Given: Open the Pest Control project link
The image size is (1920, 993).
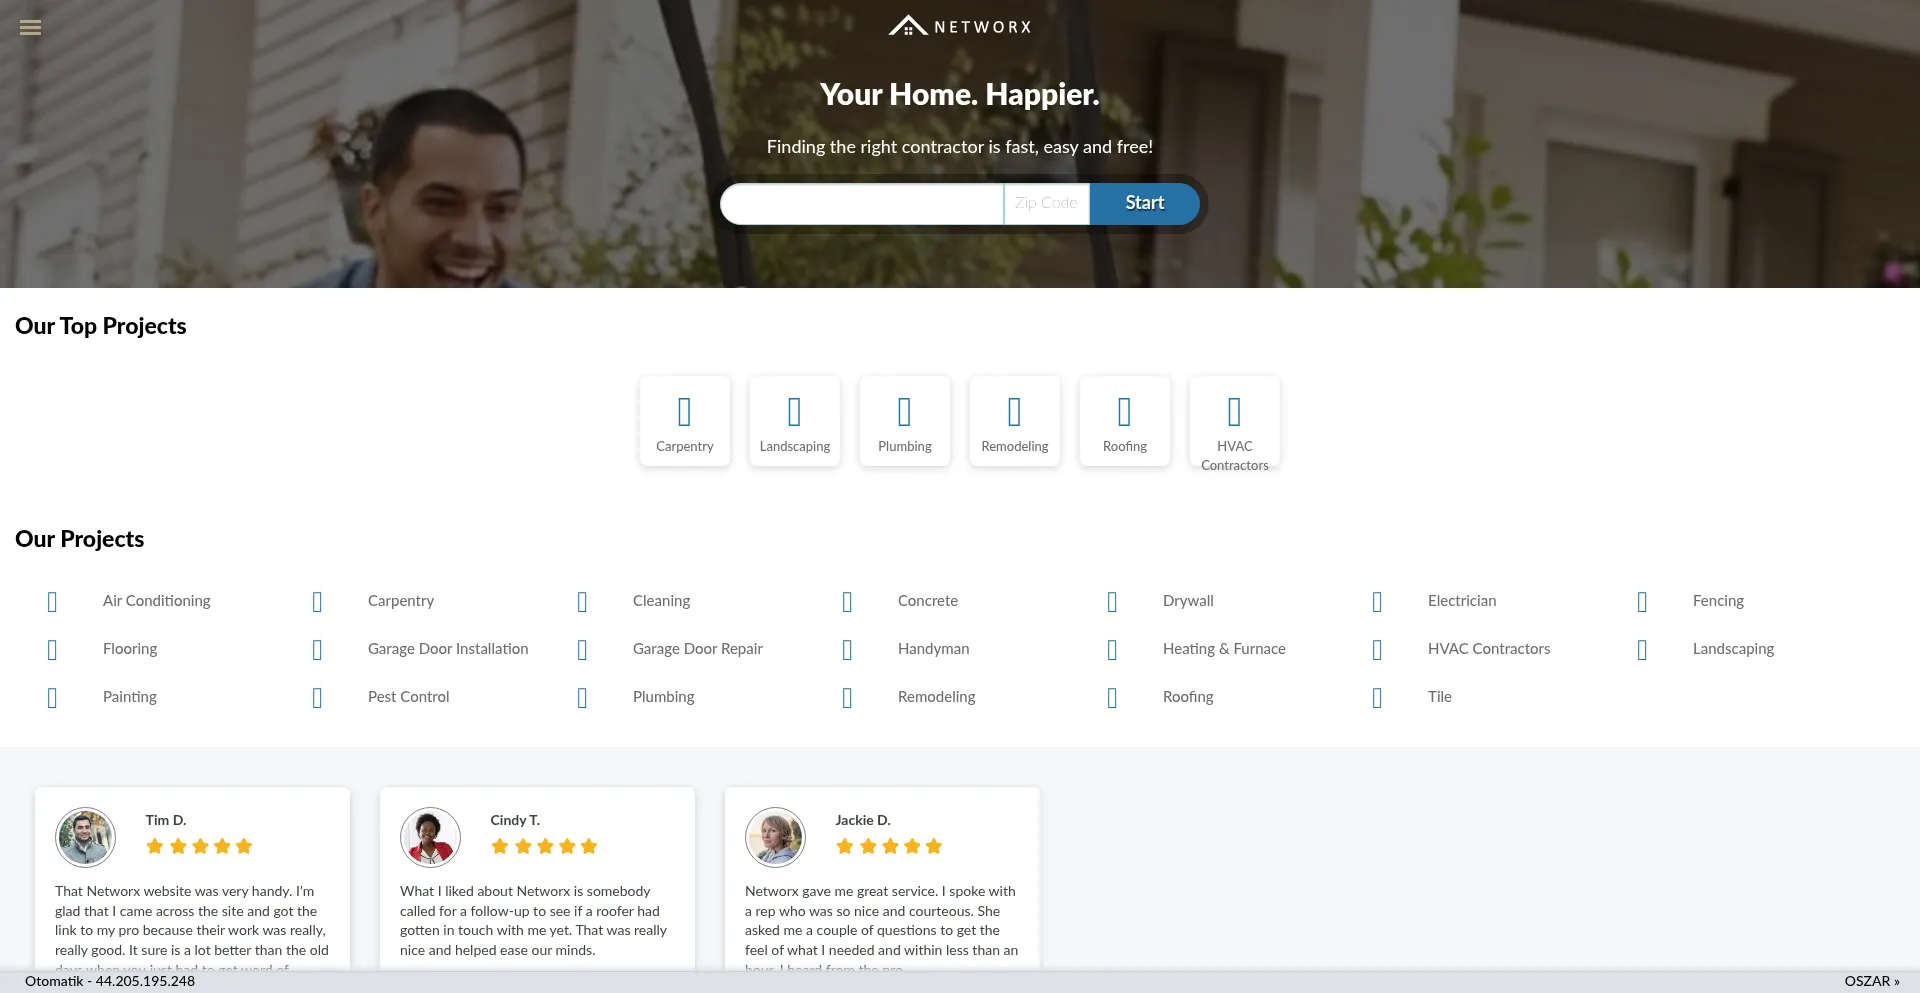Looking at the screenshot, I should click(x=409, y=697).
